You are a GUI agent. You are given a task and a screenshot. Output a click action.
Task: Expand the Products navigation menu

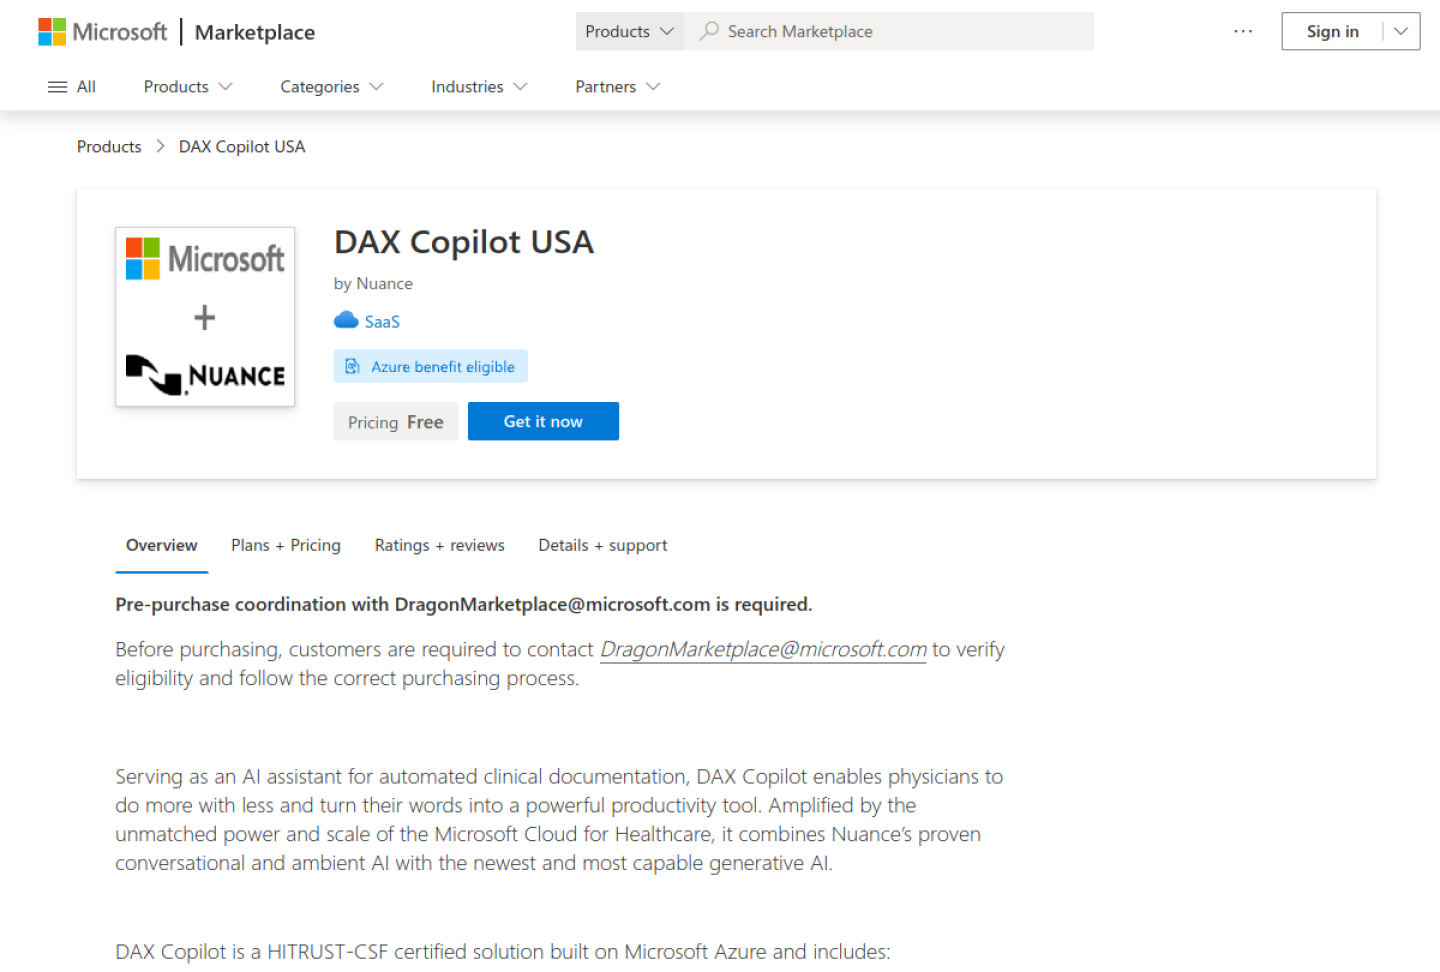(188, 87)
